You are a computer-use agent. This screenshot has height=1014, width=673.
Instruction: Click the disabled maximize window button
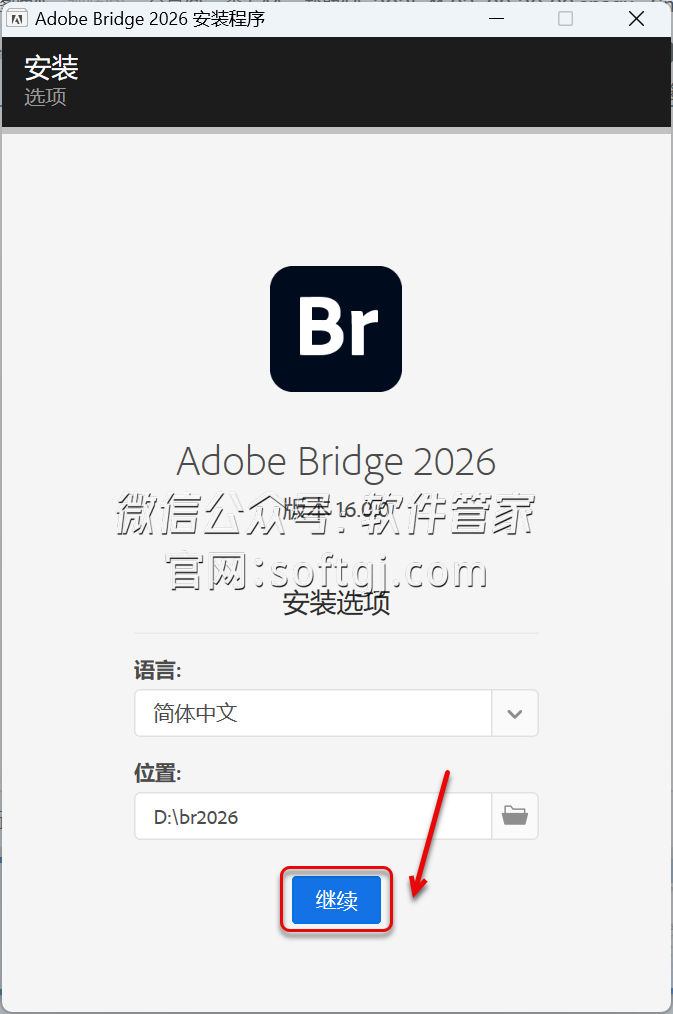(566, 19)
